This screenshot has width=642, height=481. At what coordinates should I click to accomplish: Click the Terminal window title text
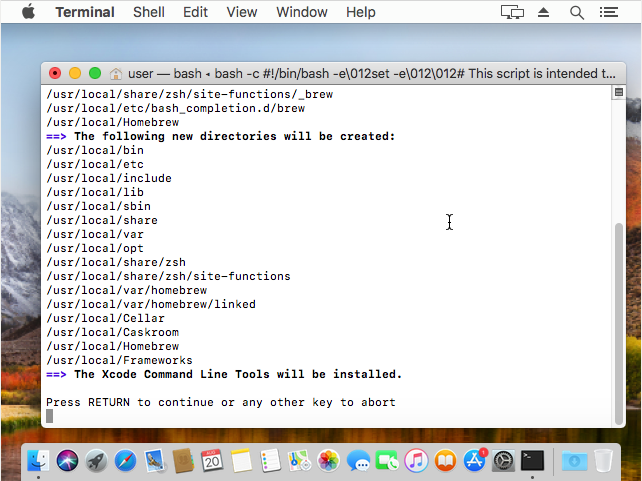371,74
